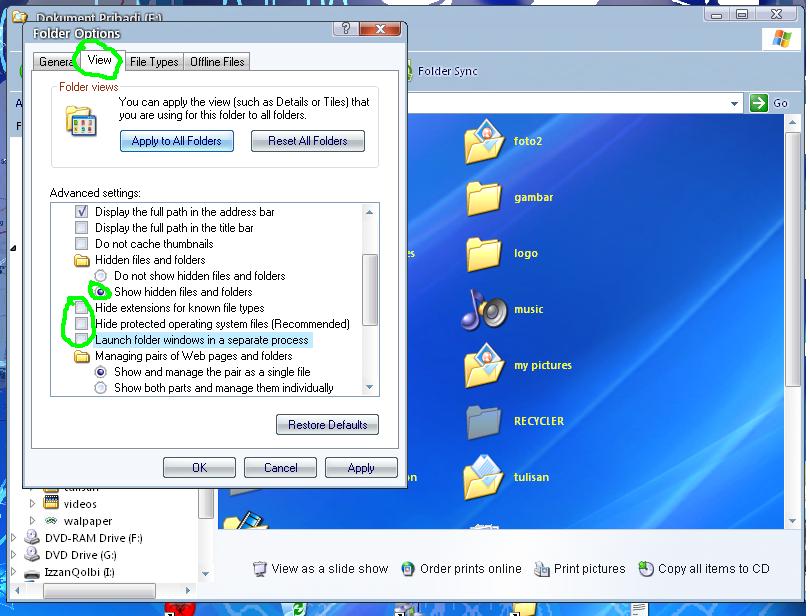Click Apply to All Folders
The image size is (810, 616).
177,141
